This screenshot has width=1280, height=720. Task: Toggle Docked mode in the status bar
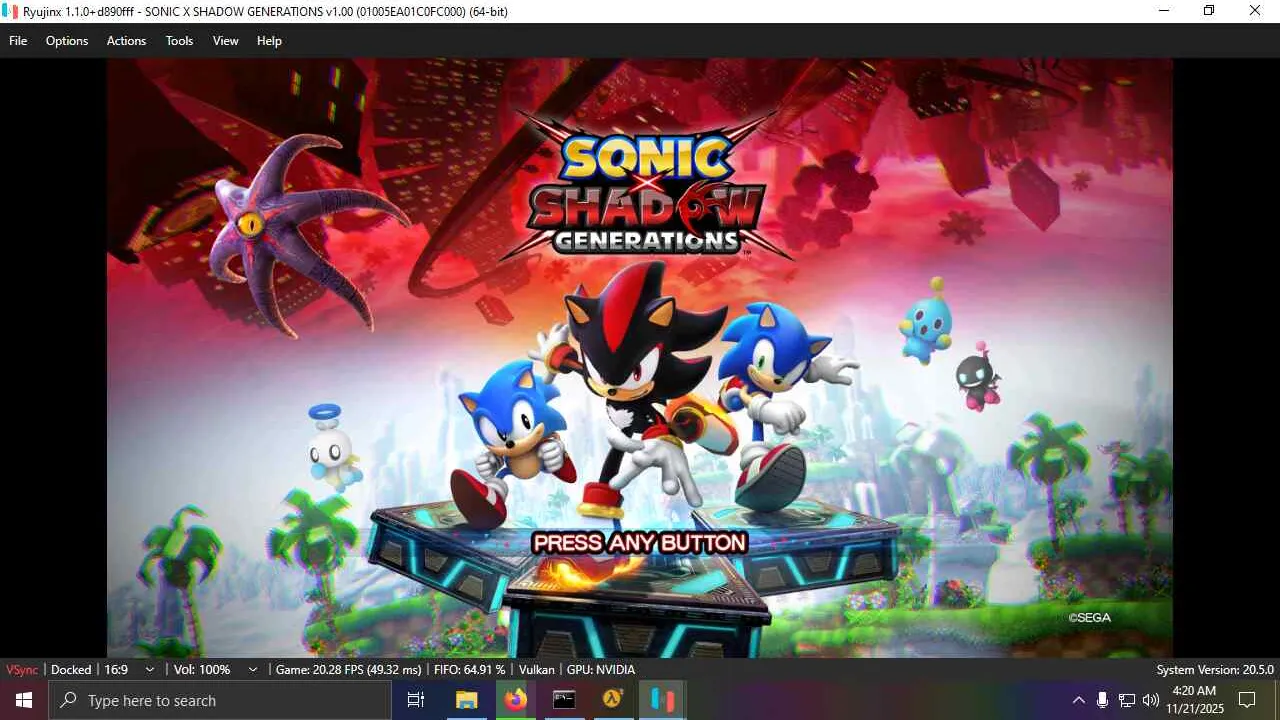coord(71,670)
